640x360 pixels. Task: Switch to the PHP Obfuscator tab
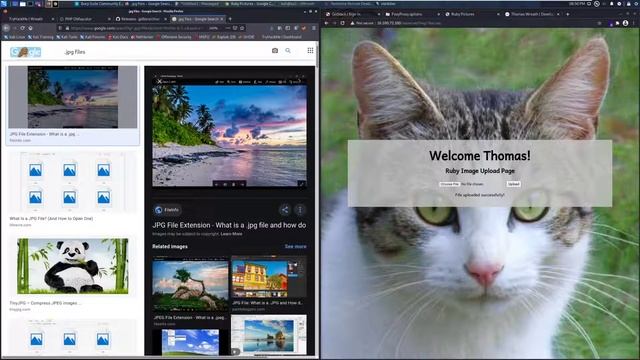point(84,19)
